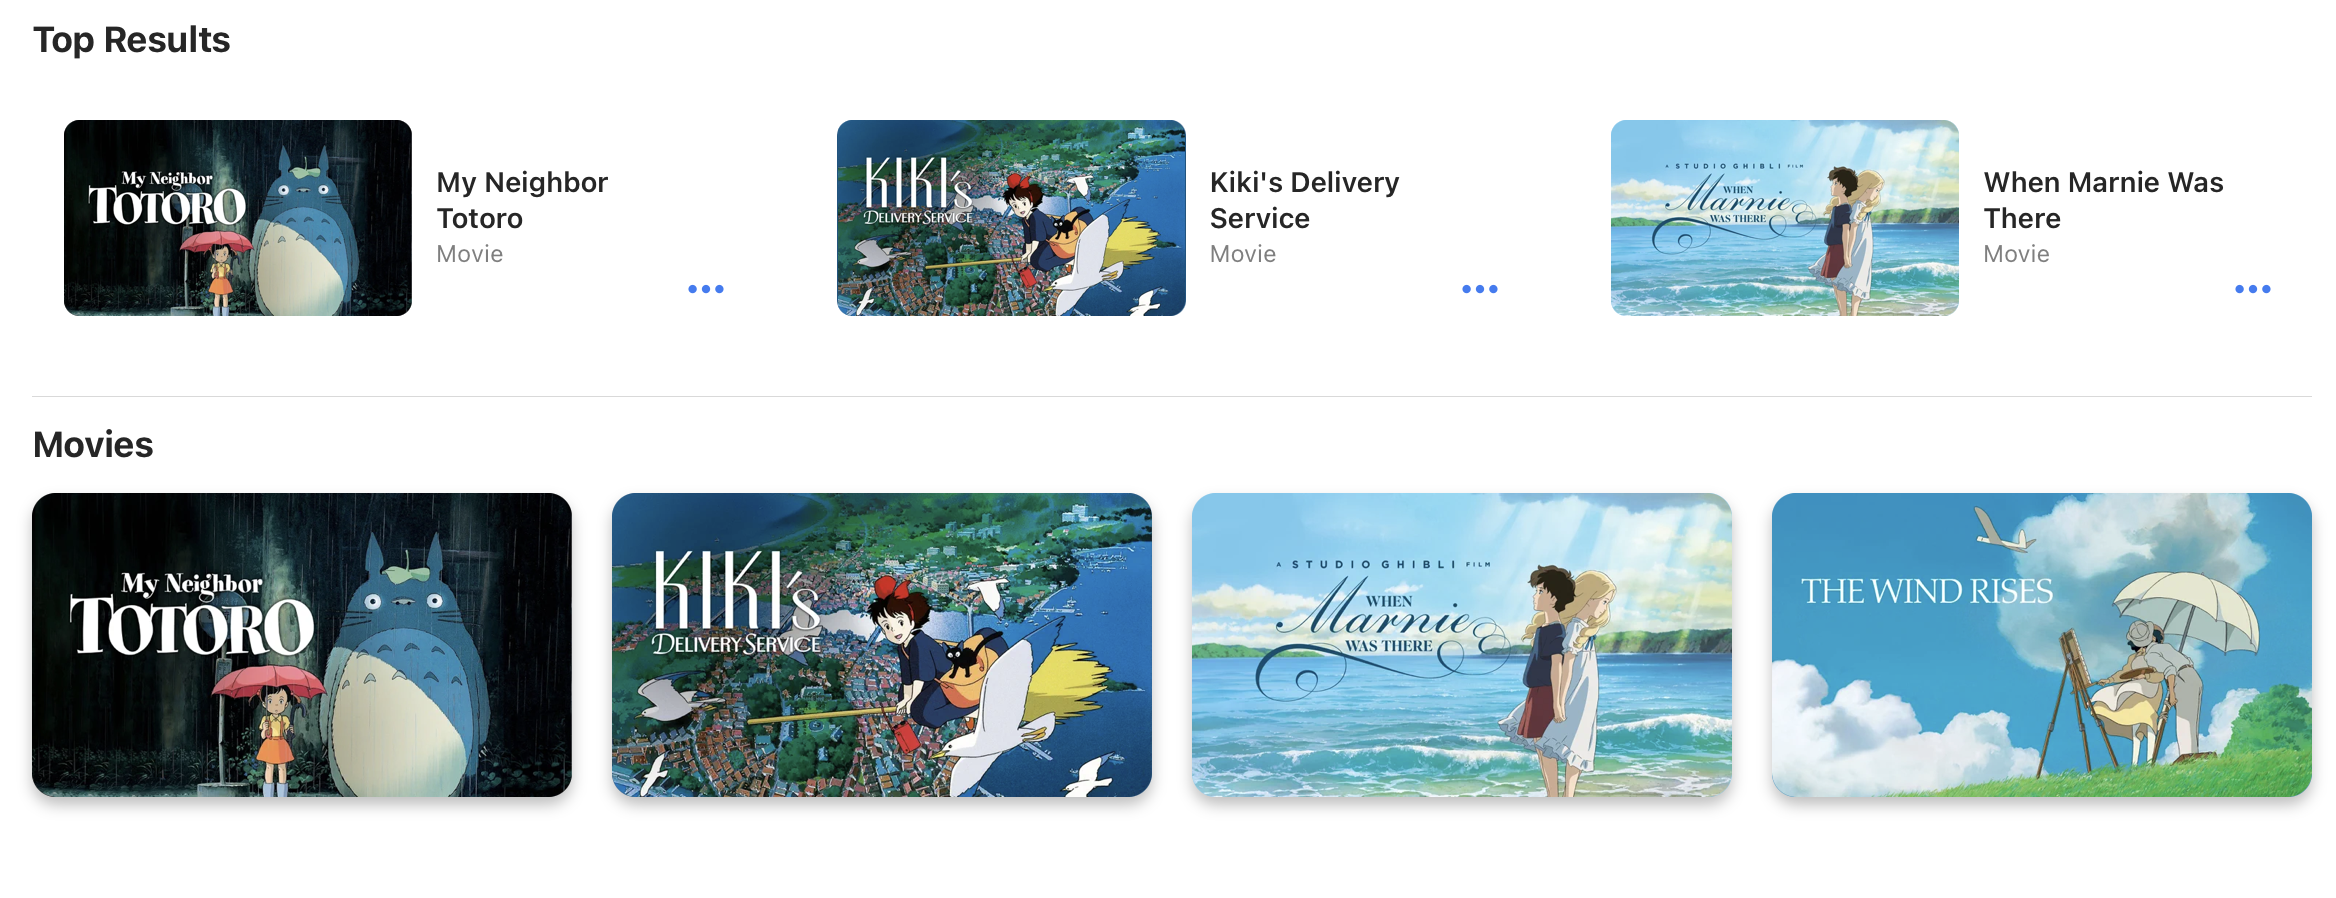Click the Movie label under My Neighbor Totoro
Image resolution: width=2336 pixels, height=898 pixels.
pos(470,254)
